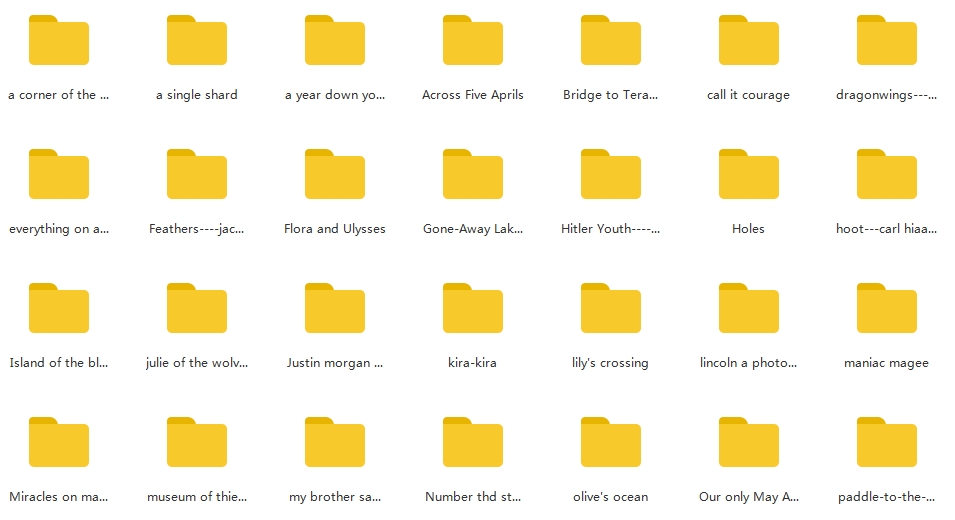The width and height of the screenshot is (955, 520).
Task: Click the 'kira-kira' name label
Action: tap(473, 363)
